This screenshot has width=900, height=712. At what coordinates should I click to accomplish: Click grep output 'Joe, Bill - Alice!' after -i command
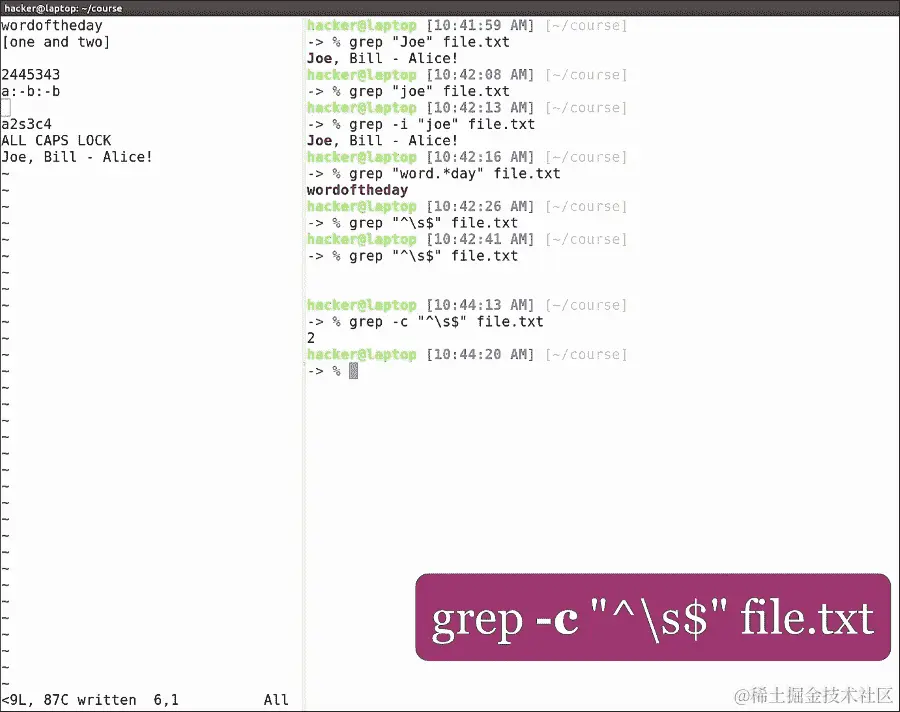point(382,141)
